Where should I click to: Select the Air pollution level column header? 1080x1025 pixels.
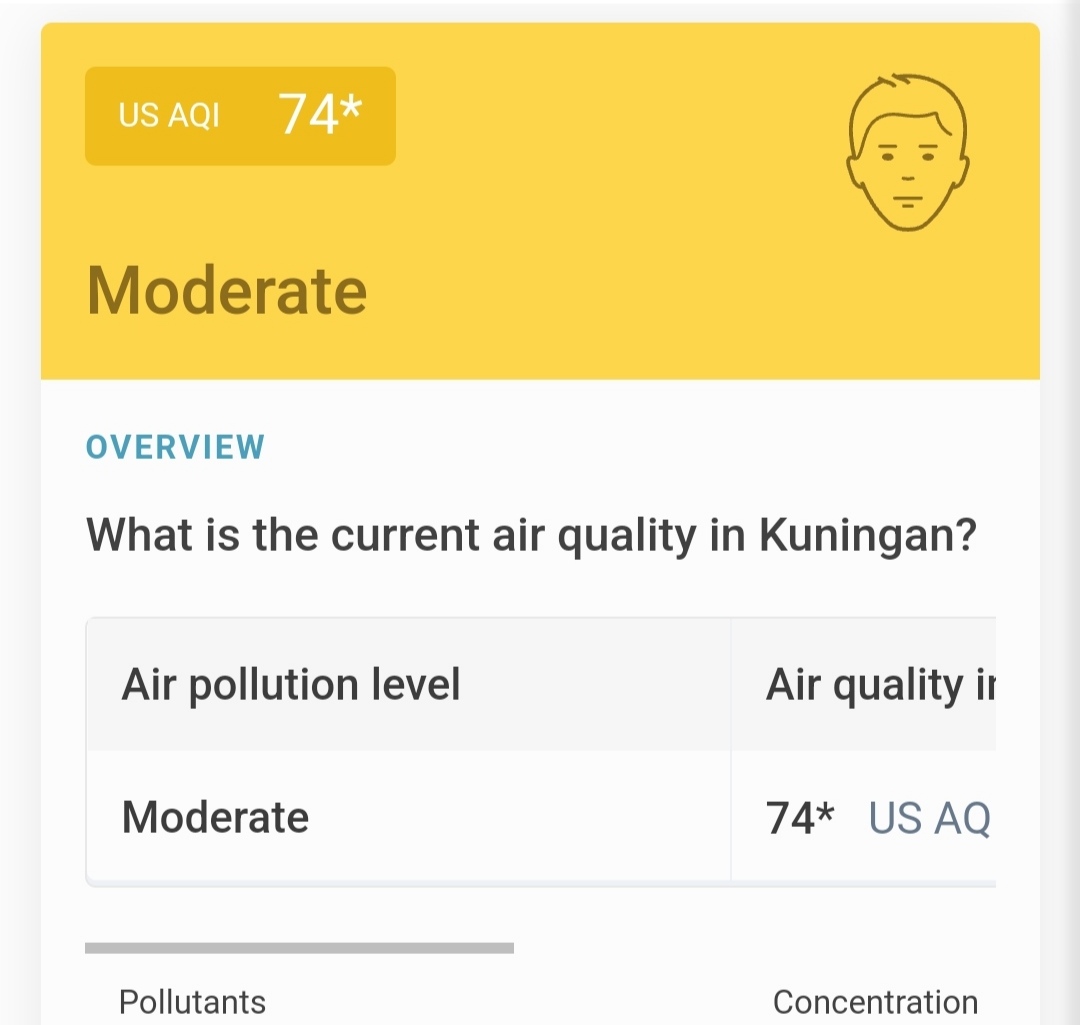coord(291,684)
